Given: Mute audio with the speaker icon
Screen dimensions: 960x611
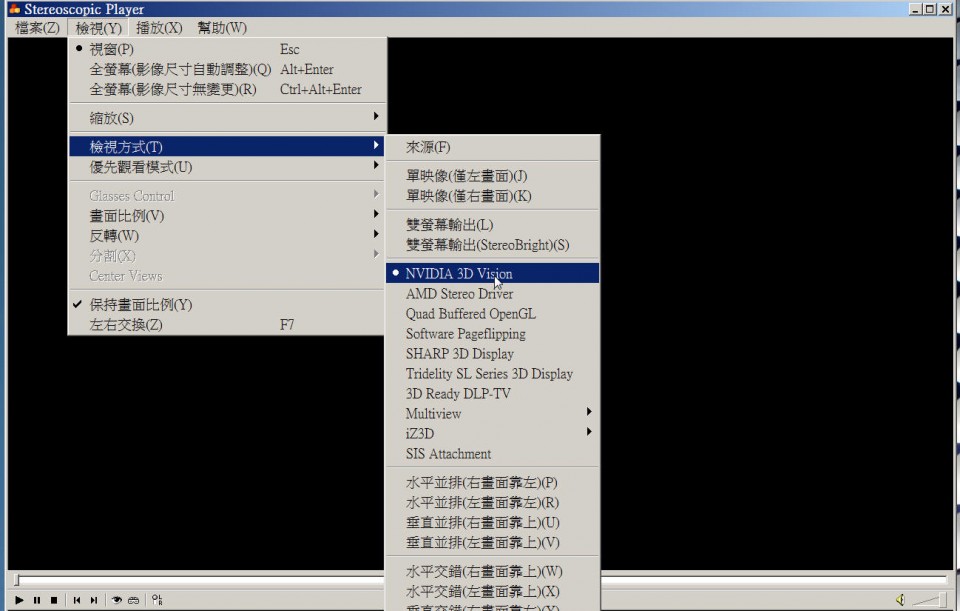Looking at the screenshot, I should 900,600.
